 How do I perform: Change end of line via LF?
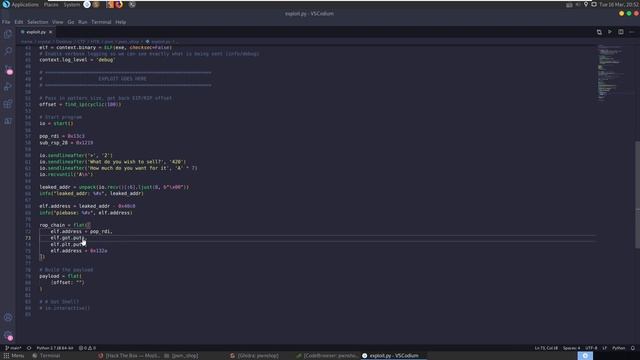[604, 348]
